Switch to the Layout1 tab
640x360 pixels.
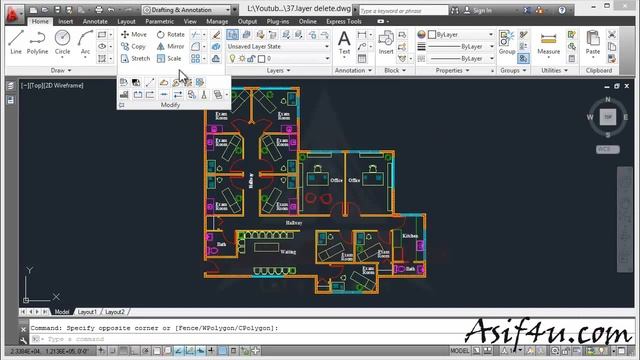[x=87, y=312]
